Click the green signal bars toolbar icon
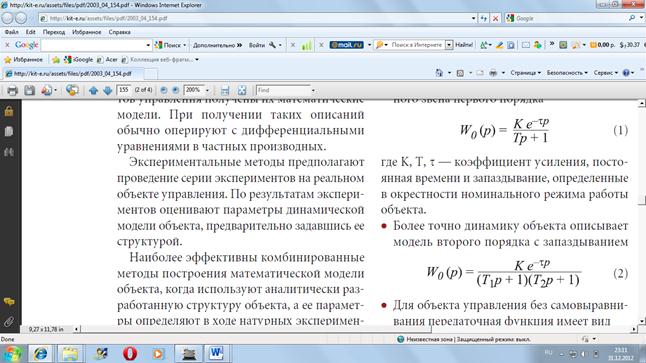Viewport: 646px width, 363px height. (306, 45)
